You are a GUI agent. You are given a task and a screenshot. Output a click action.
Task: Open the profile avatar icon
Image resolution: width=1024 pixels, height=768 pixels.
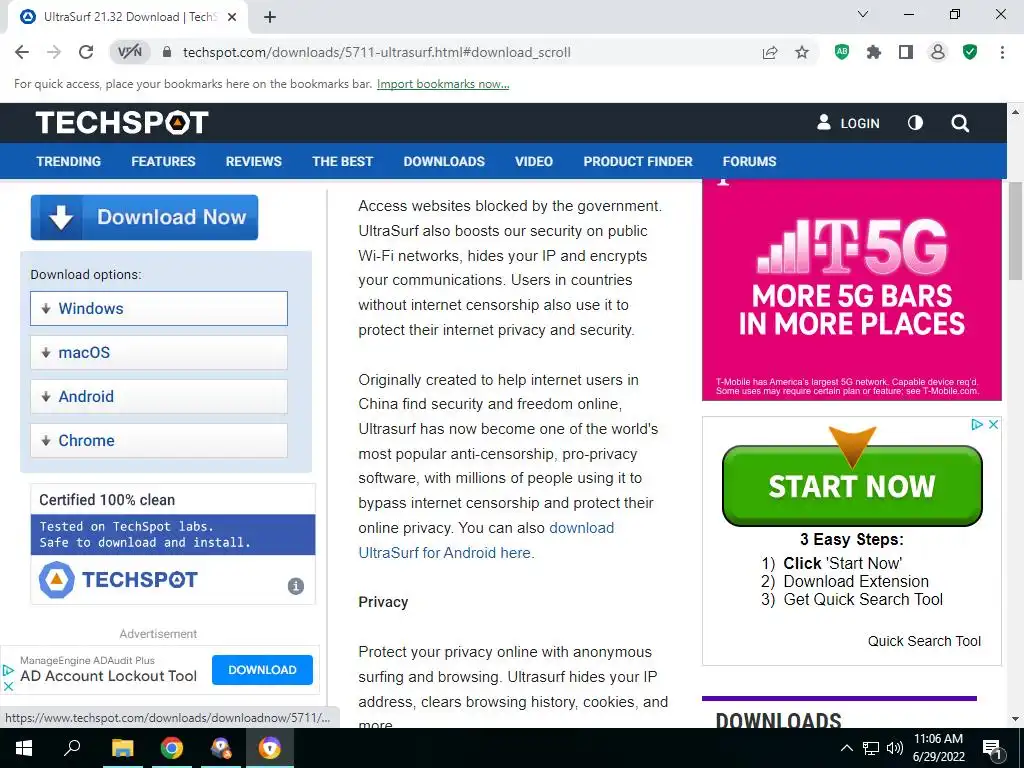938,52
